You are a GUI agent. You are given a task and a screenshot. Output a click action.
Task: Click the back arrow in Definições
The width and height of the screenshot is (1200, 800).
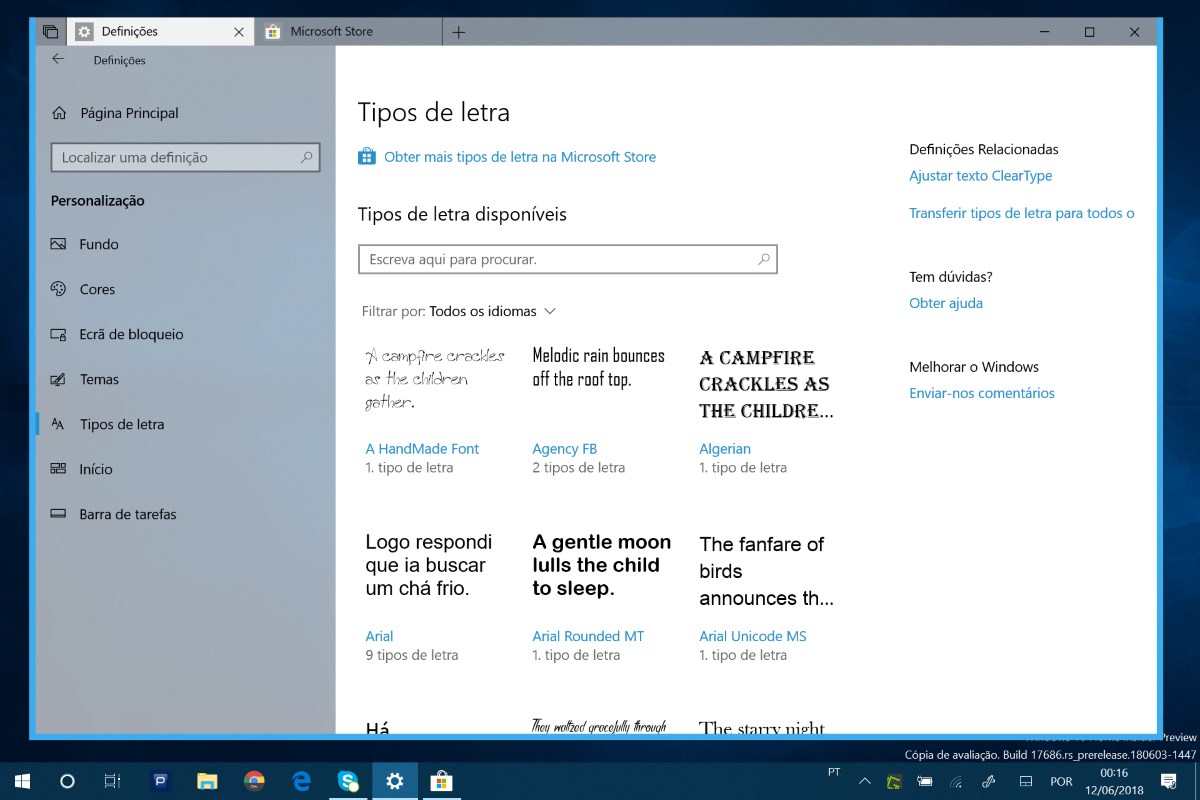pyautogui.click(x=57, y=59)
